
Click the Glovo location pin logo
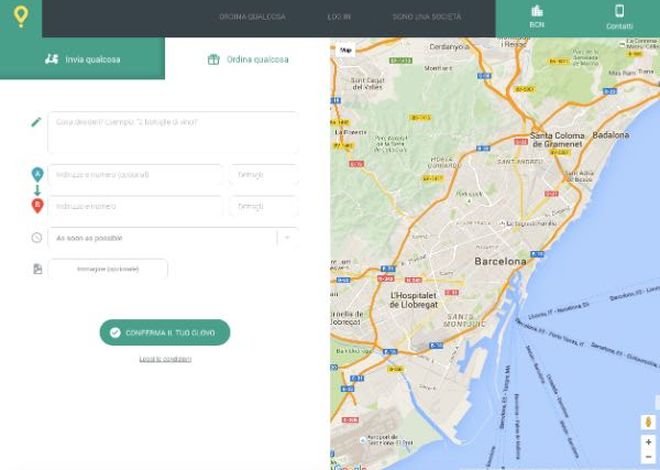click(x=21, y=16)
